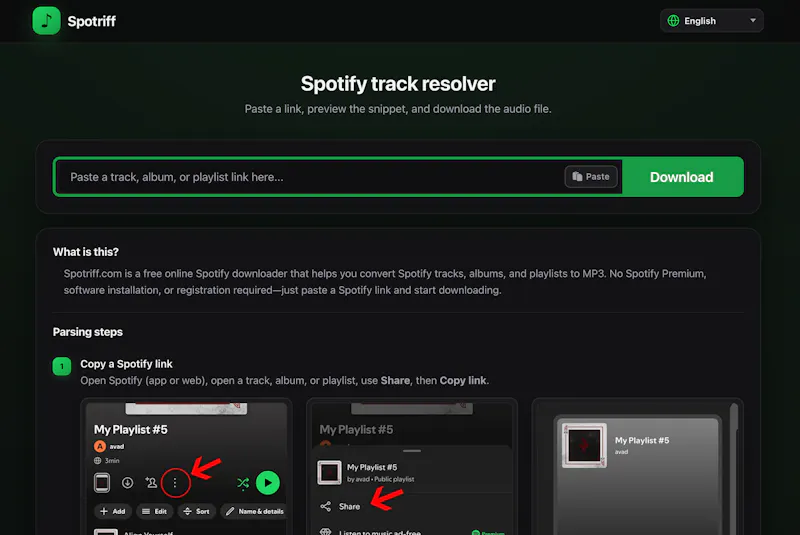This screenshot has height=535, width=800.
Task: Click the green play button in first tutorial image
Action: [268, 482]
